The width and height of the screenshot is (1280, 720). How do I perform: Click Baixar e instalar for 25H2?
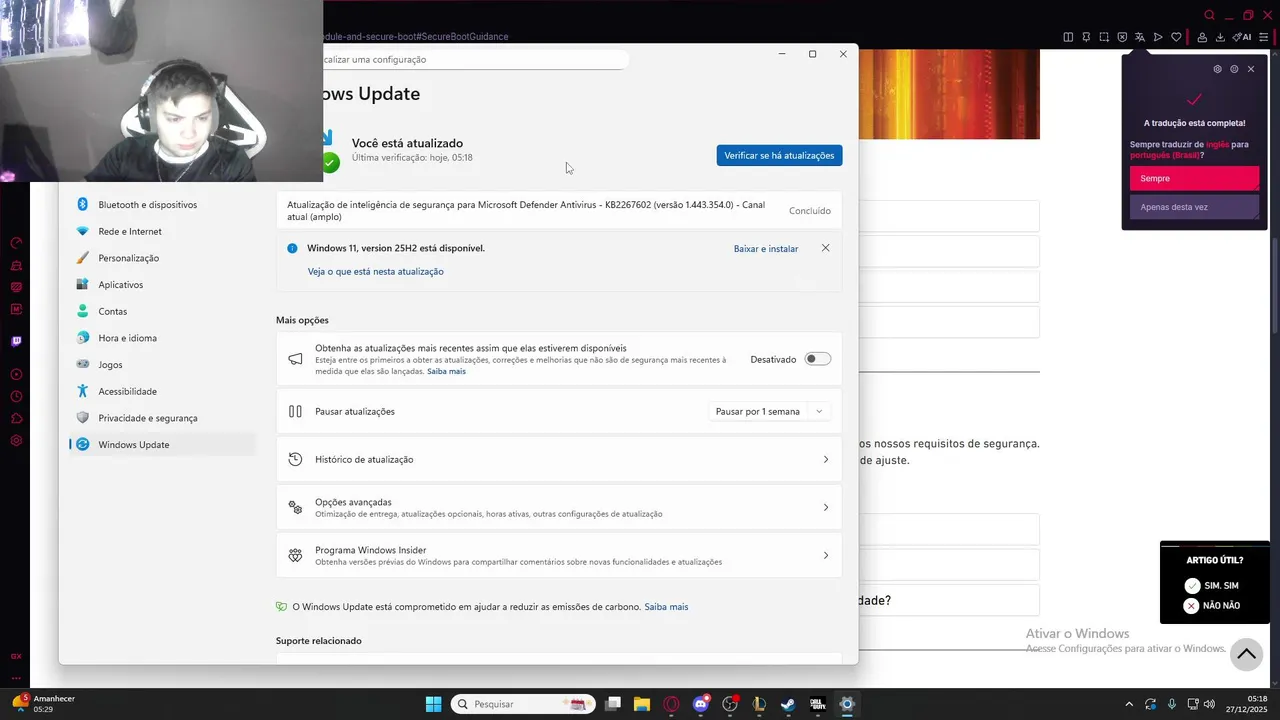(x=766, y=248)
